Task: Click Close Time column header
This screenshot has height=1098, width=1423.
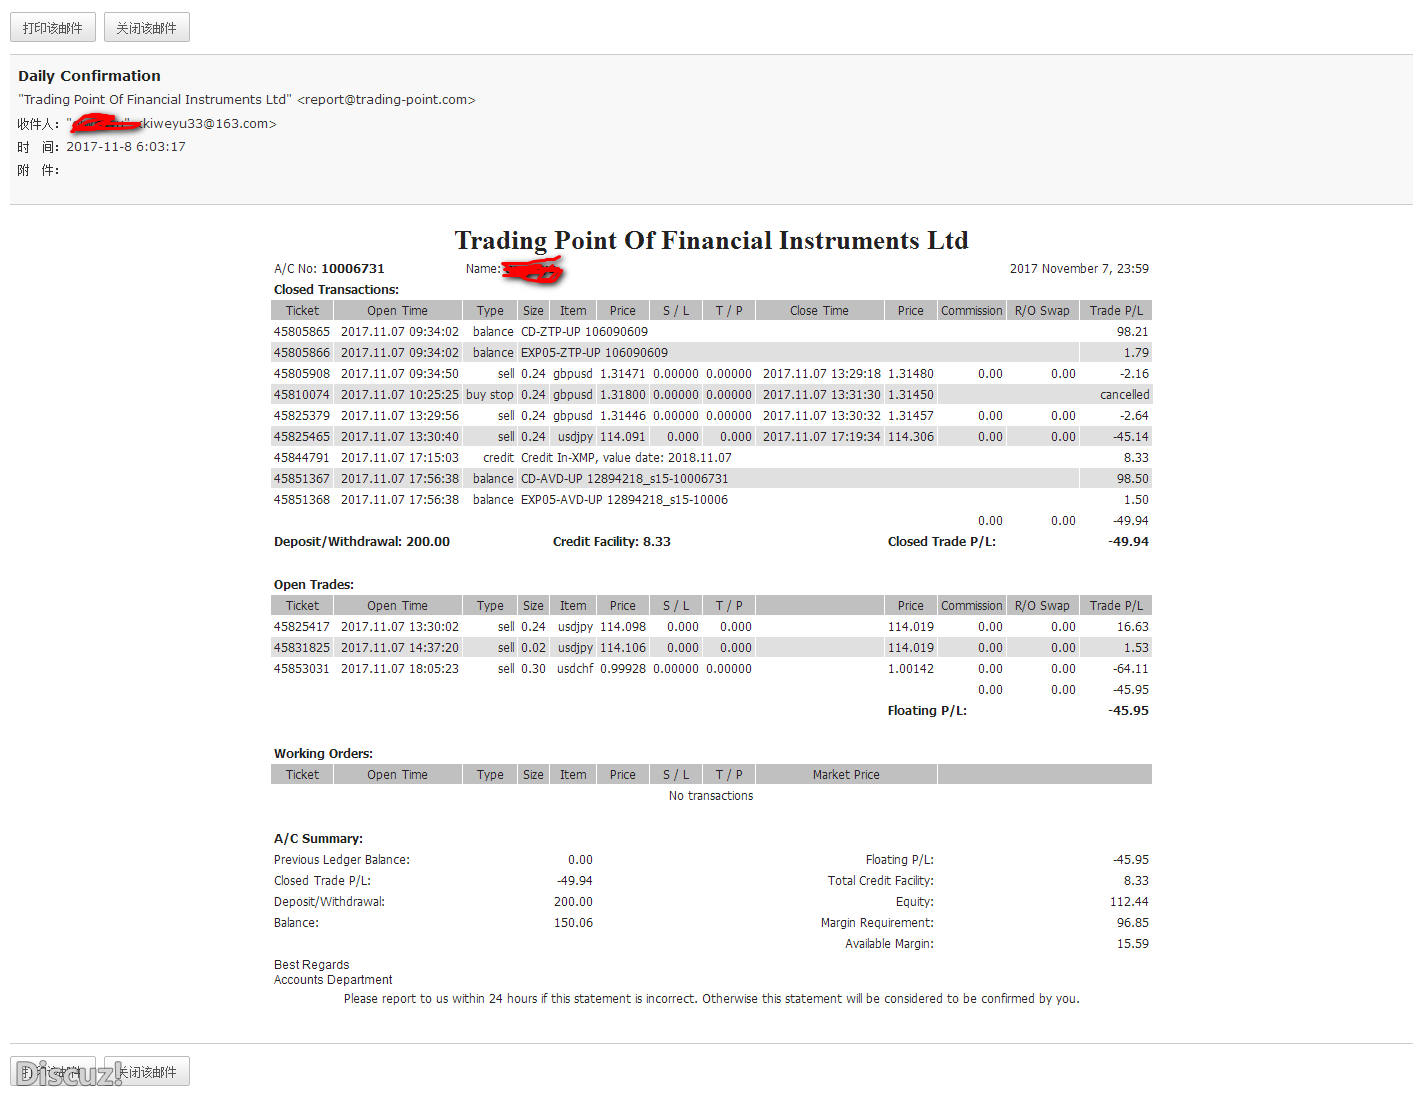Action: [819, 311]
